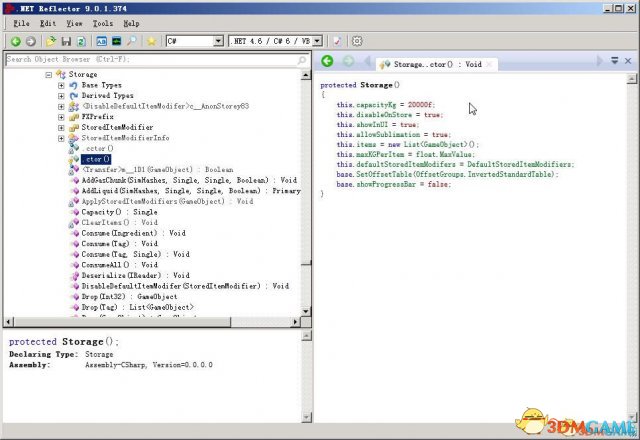640x440 pixels.
Task: Open the Edit menu
Action: click(48, 23)
